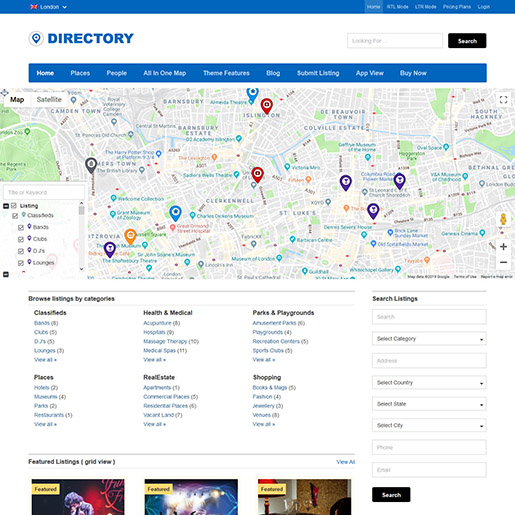The height and width of the screenshot is (515, 515).
Task: Open the Select Country dropdown
Action: (429, 383)
